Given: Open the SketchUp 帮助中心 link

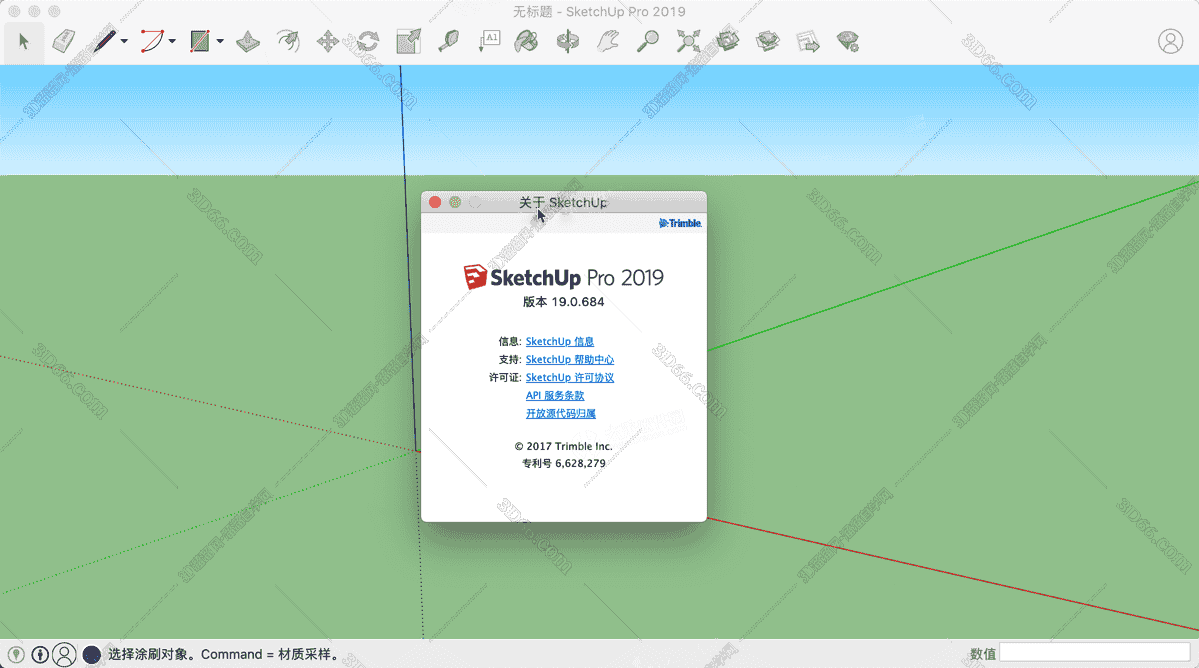Looking at the screenshot, I should [569, 360].
